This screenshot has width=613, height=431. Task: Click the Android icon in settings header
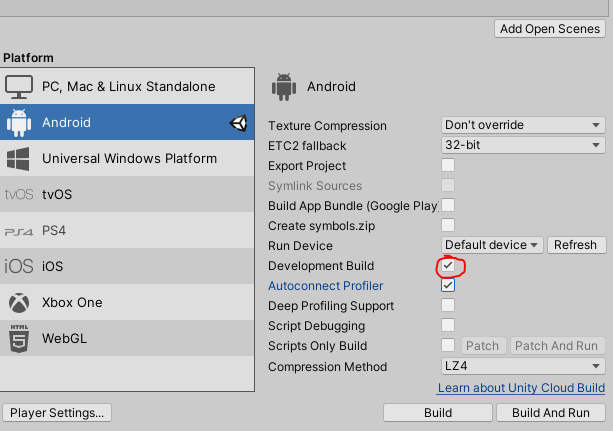click(284, 87)
